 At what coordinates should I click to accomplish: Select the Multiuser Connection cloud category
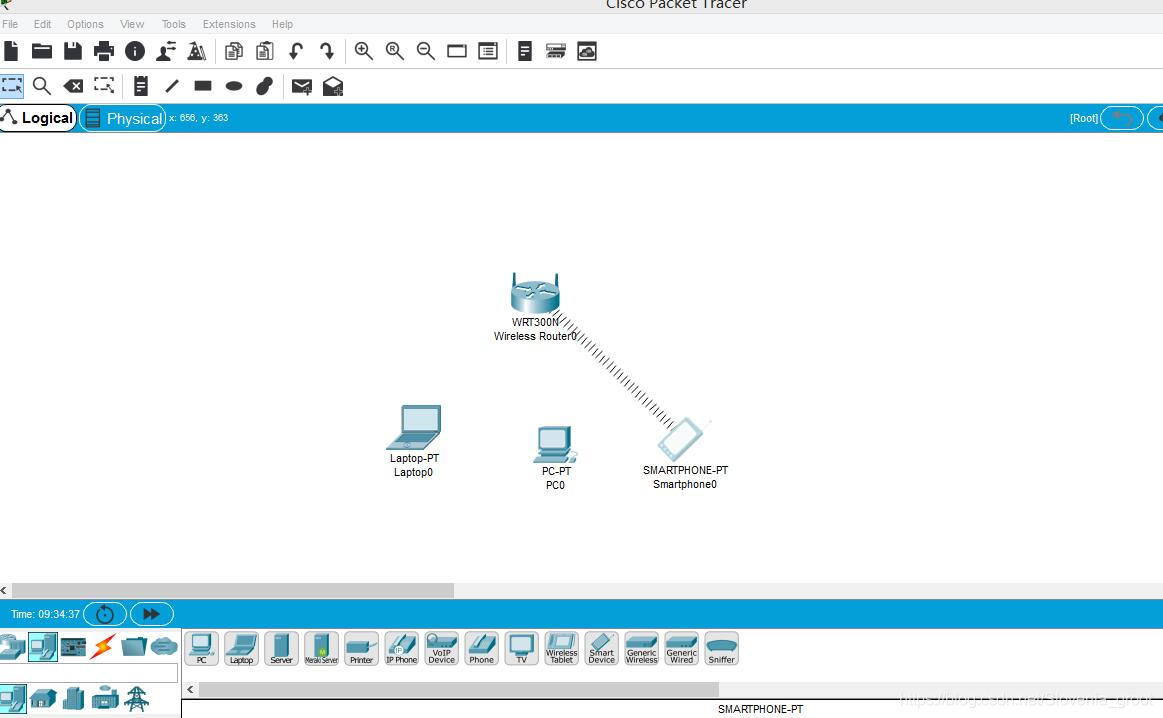pyautogui.click(x=164, y=647)
